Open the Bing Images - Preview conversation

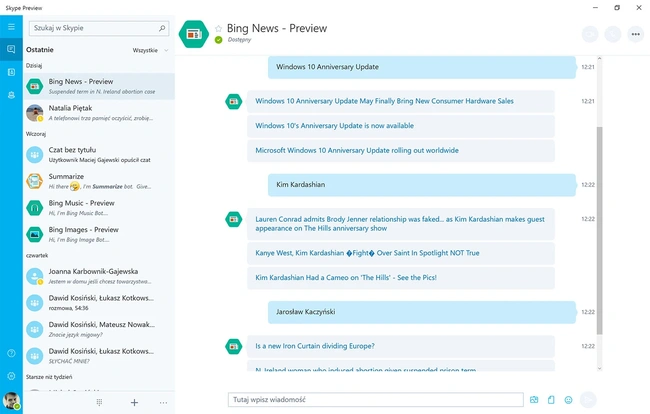pyautogui.click(x=99, y=234)
